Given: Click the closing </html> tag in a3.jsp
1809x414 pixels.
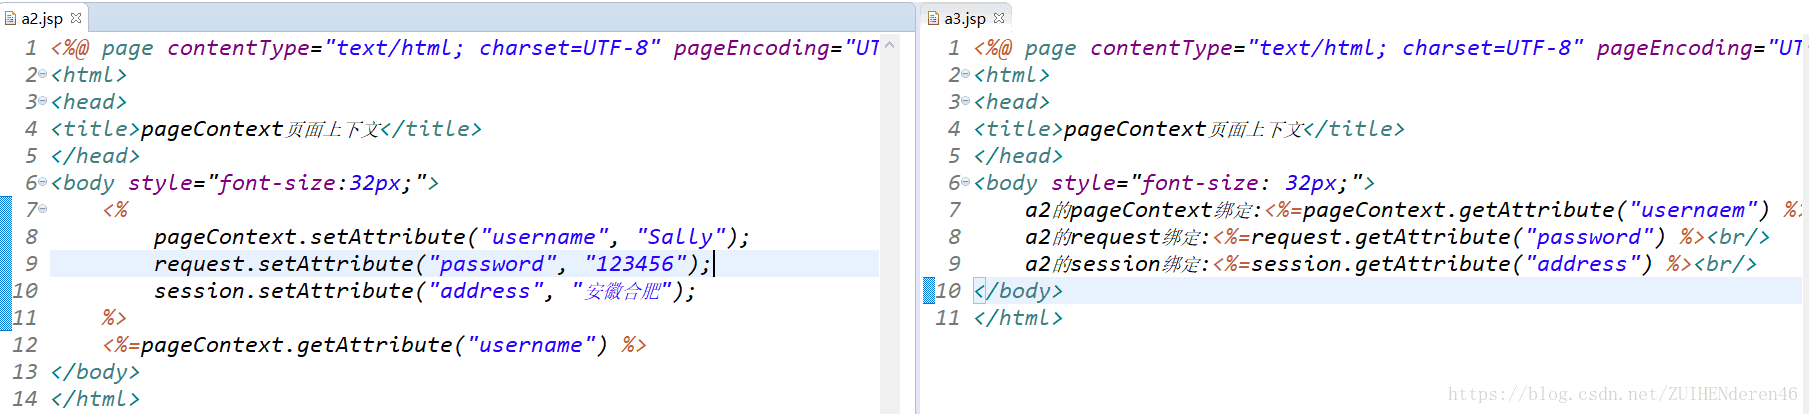Looking at the screenshot, I should pos(1018,318).
